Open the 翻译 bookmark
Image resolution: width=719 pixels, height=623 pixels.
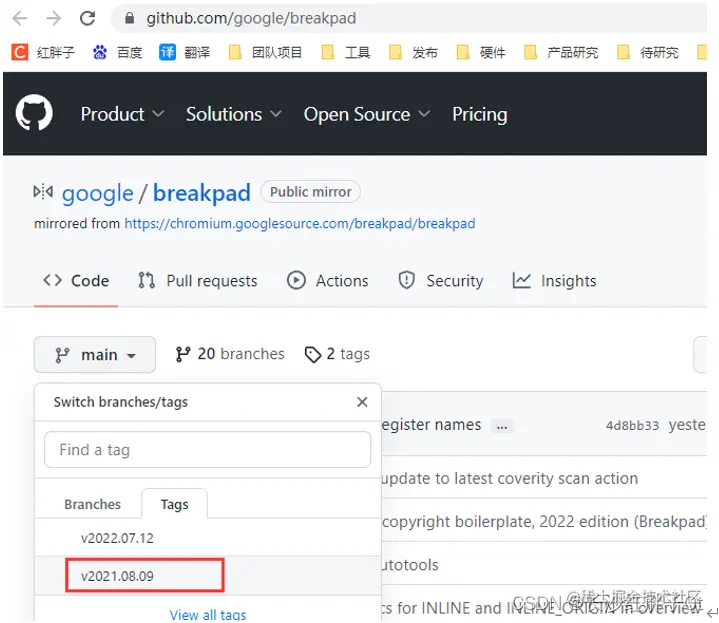(x=185, y=52)
